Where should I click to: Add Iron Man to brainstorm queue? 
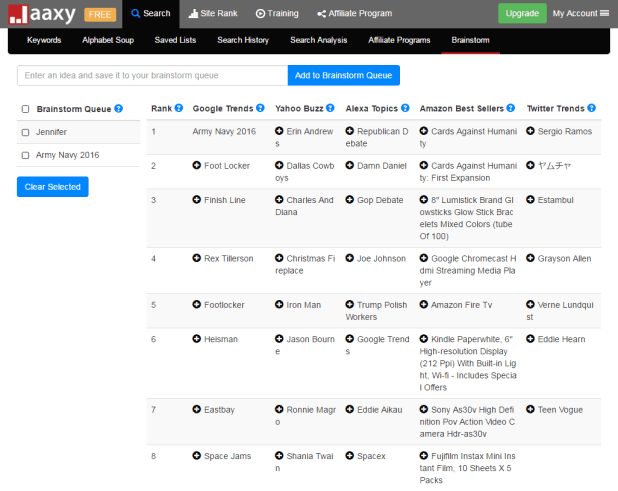pos(279,305)
